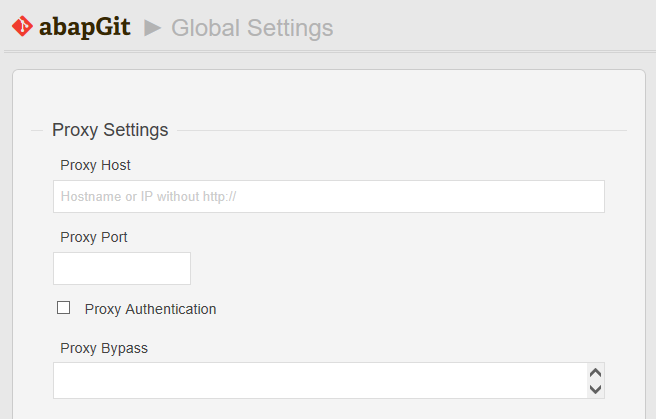
Task: Click the Proxy Bypass label
Action: (x=104, y=348)
